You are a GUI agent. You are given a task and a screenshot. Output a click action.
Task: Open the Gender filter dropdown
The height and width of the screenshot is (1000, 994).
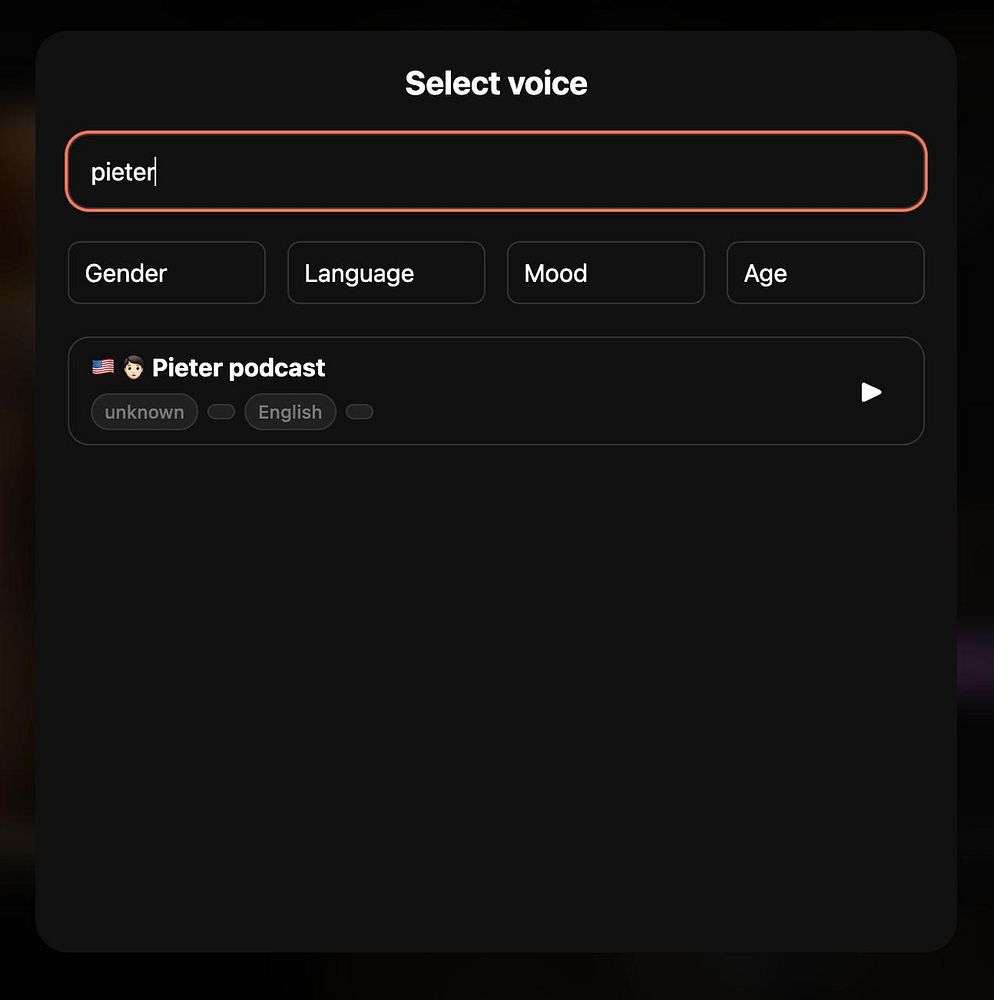click(166, 273)
